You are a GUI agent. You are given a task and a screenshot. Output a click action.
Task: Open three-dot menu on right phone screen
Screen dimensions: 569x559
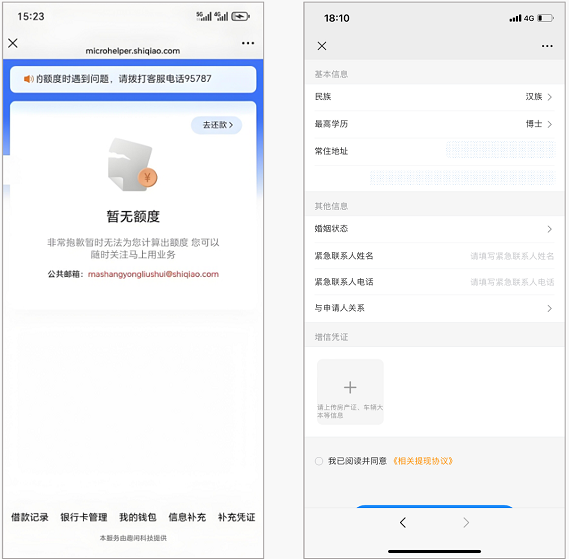547,46
